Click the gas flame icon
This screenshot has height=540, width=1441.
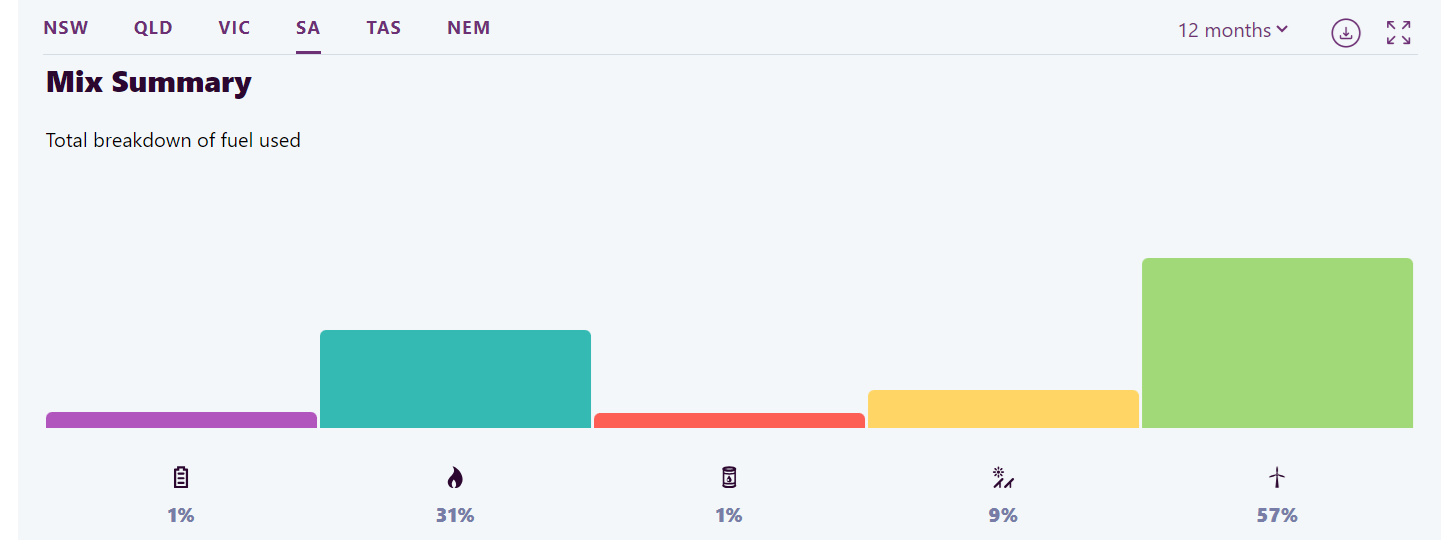coord(455,478)
